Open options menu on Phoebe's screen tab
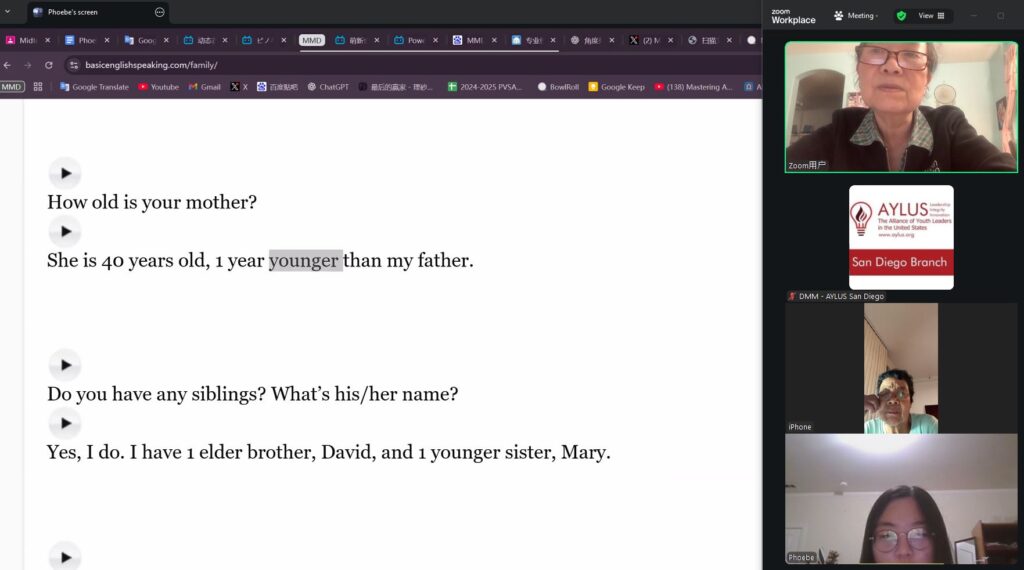This screenshot has width=1024, height=570. click(160, 12)
